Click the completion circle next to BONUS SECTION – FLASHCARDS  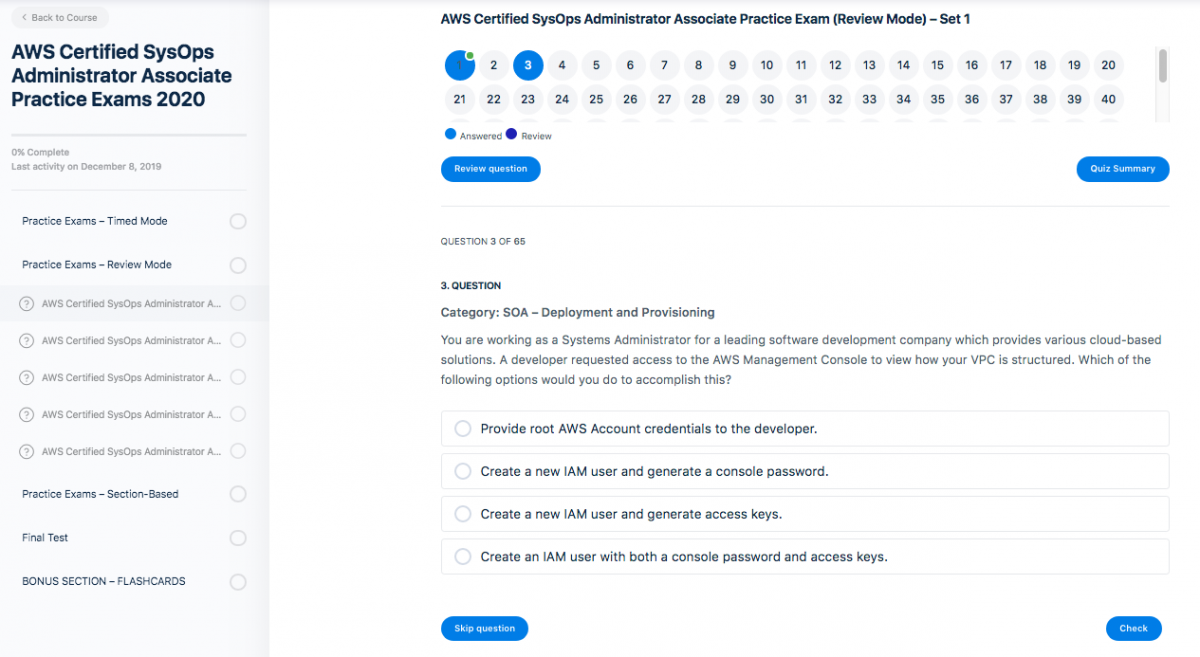click(x=238, y=581)
